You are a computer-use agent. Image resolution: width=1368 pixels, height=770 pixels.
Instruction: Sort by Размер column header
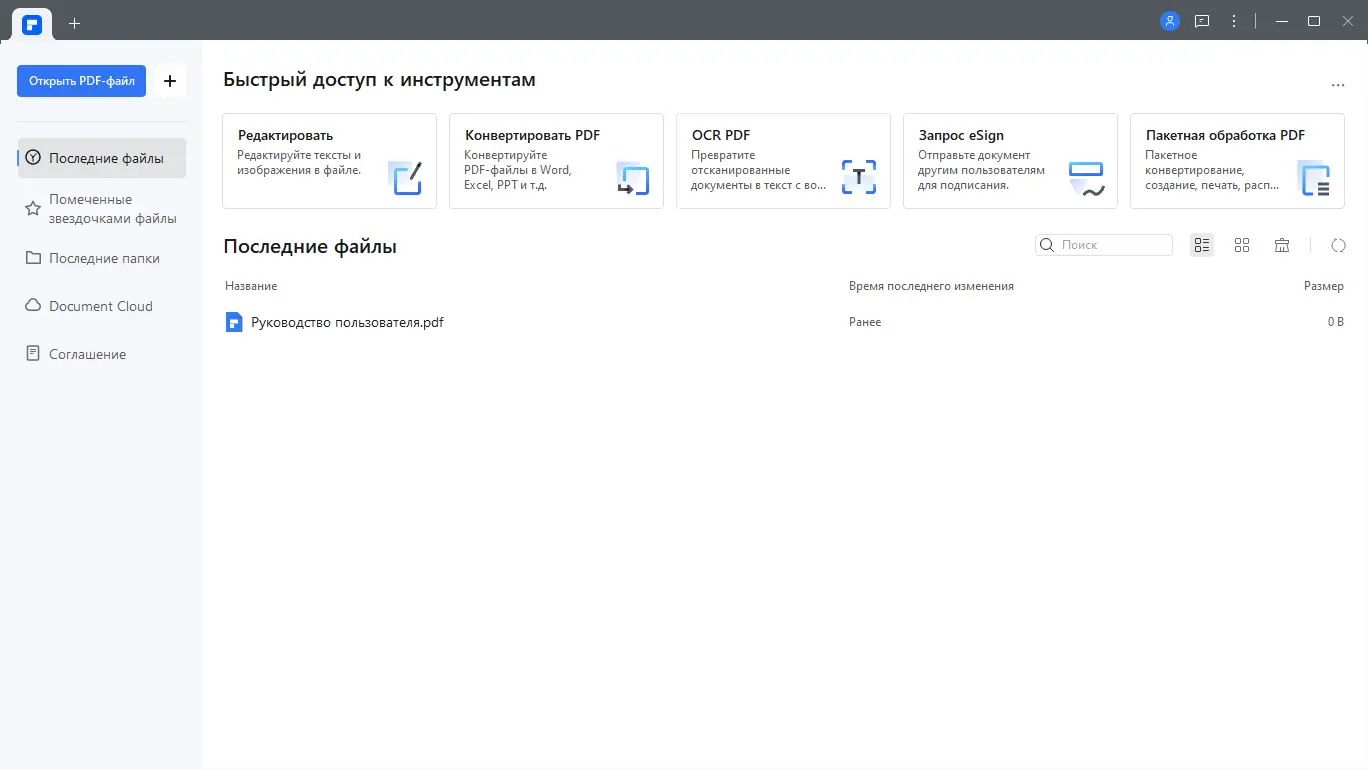coord(1324,286)
